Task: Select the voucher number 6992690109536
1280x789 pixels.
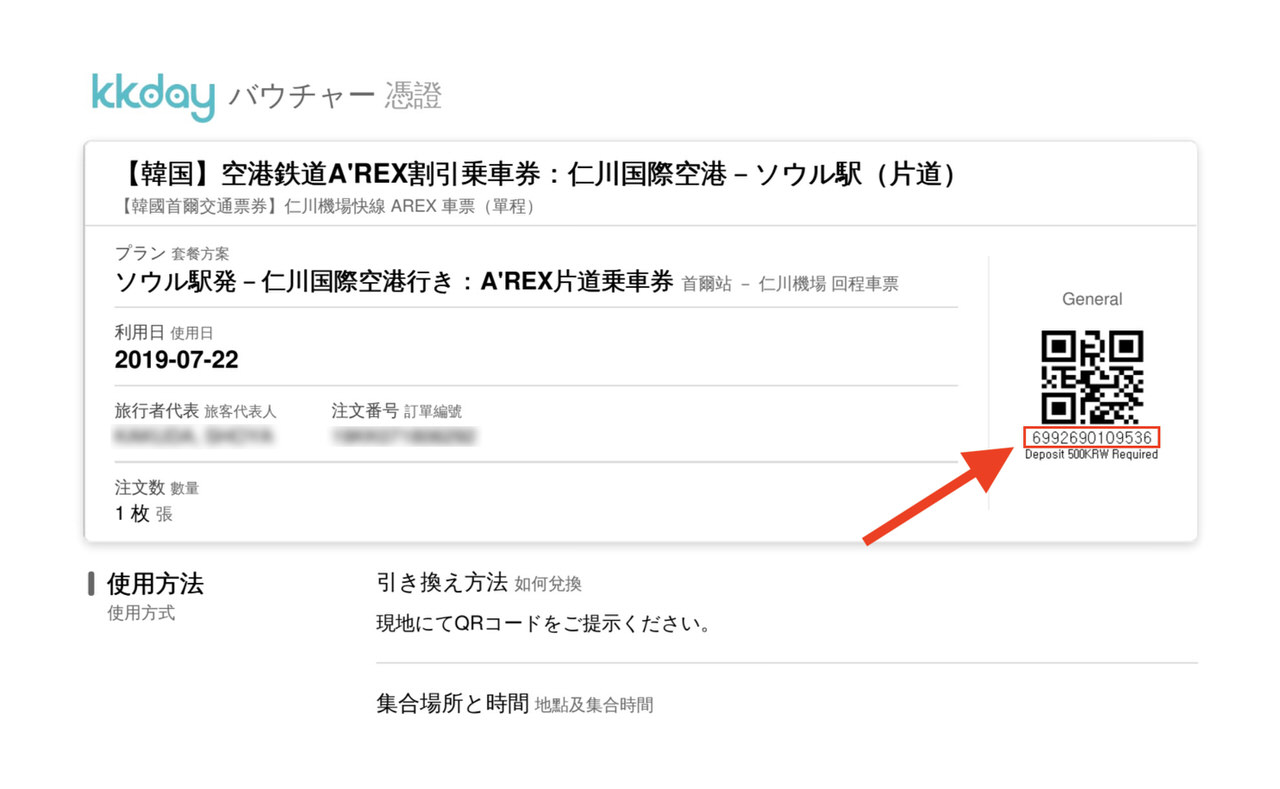Action: [x=1092, y=438]
